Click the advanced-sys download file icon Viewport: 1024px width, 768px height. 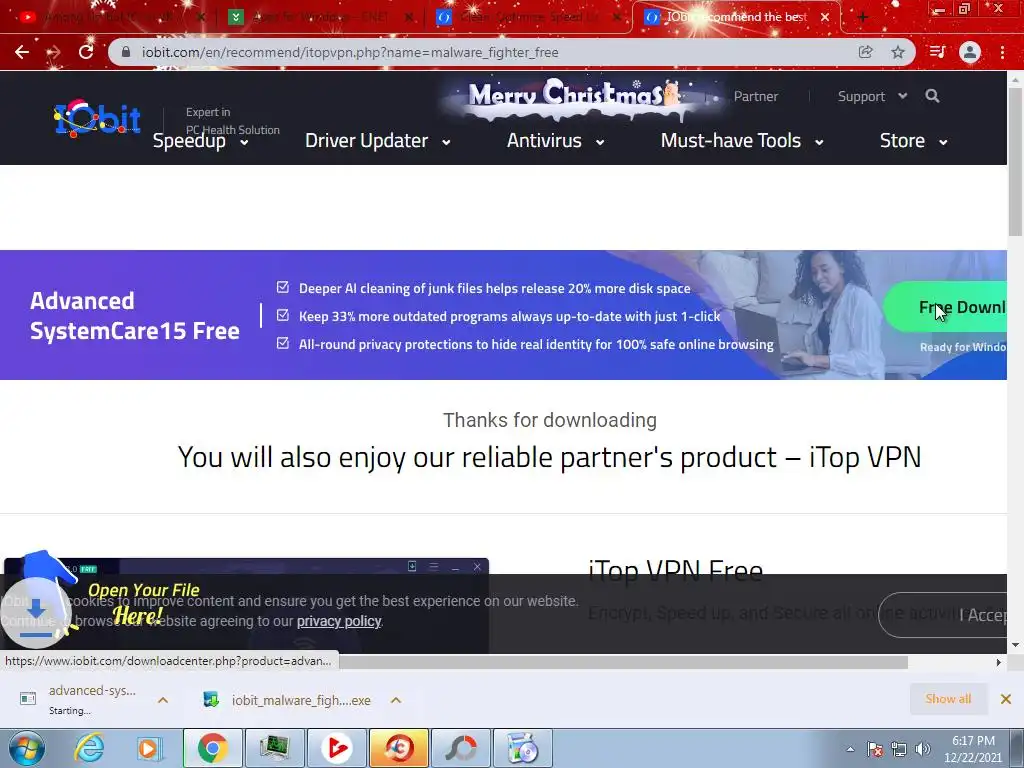tap(27, 699)
